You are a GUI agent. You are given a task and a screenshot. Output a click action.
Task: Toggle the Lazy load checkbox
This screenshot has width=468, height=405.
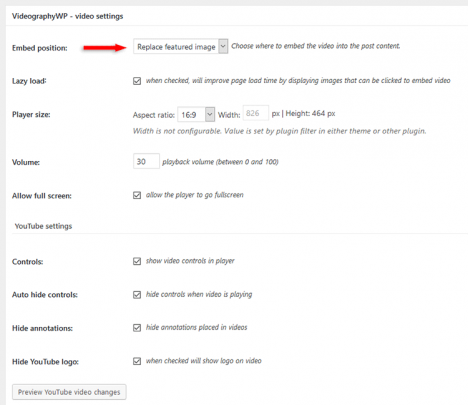pyautogui.click(x=137, y=81)
